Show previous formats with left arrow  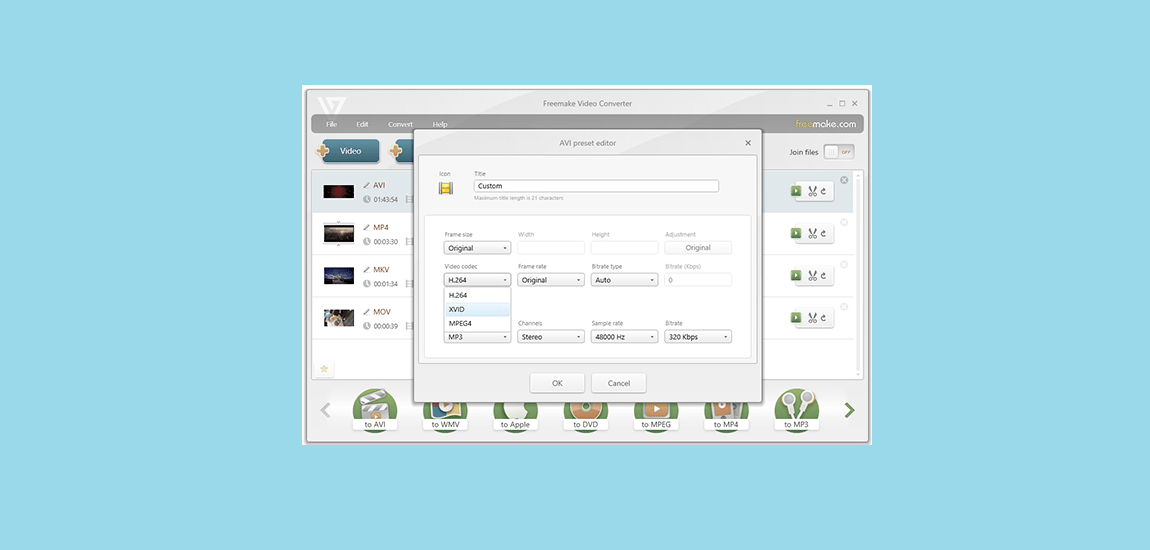coord(326,411)
